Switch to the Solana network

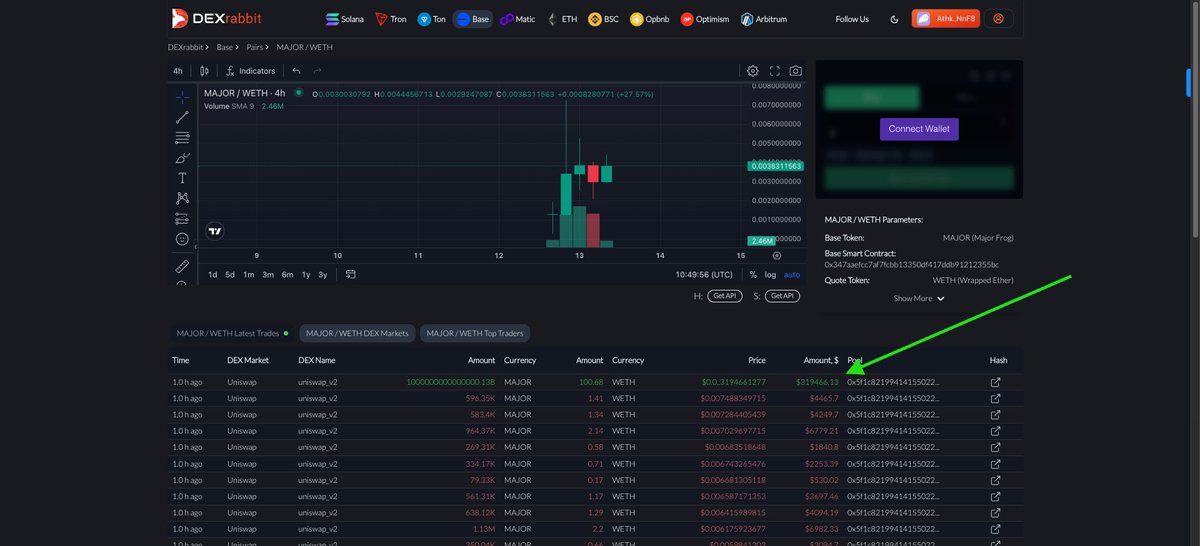click(346, 19)
